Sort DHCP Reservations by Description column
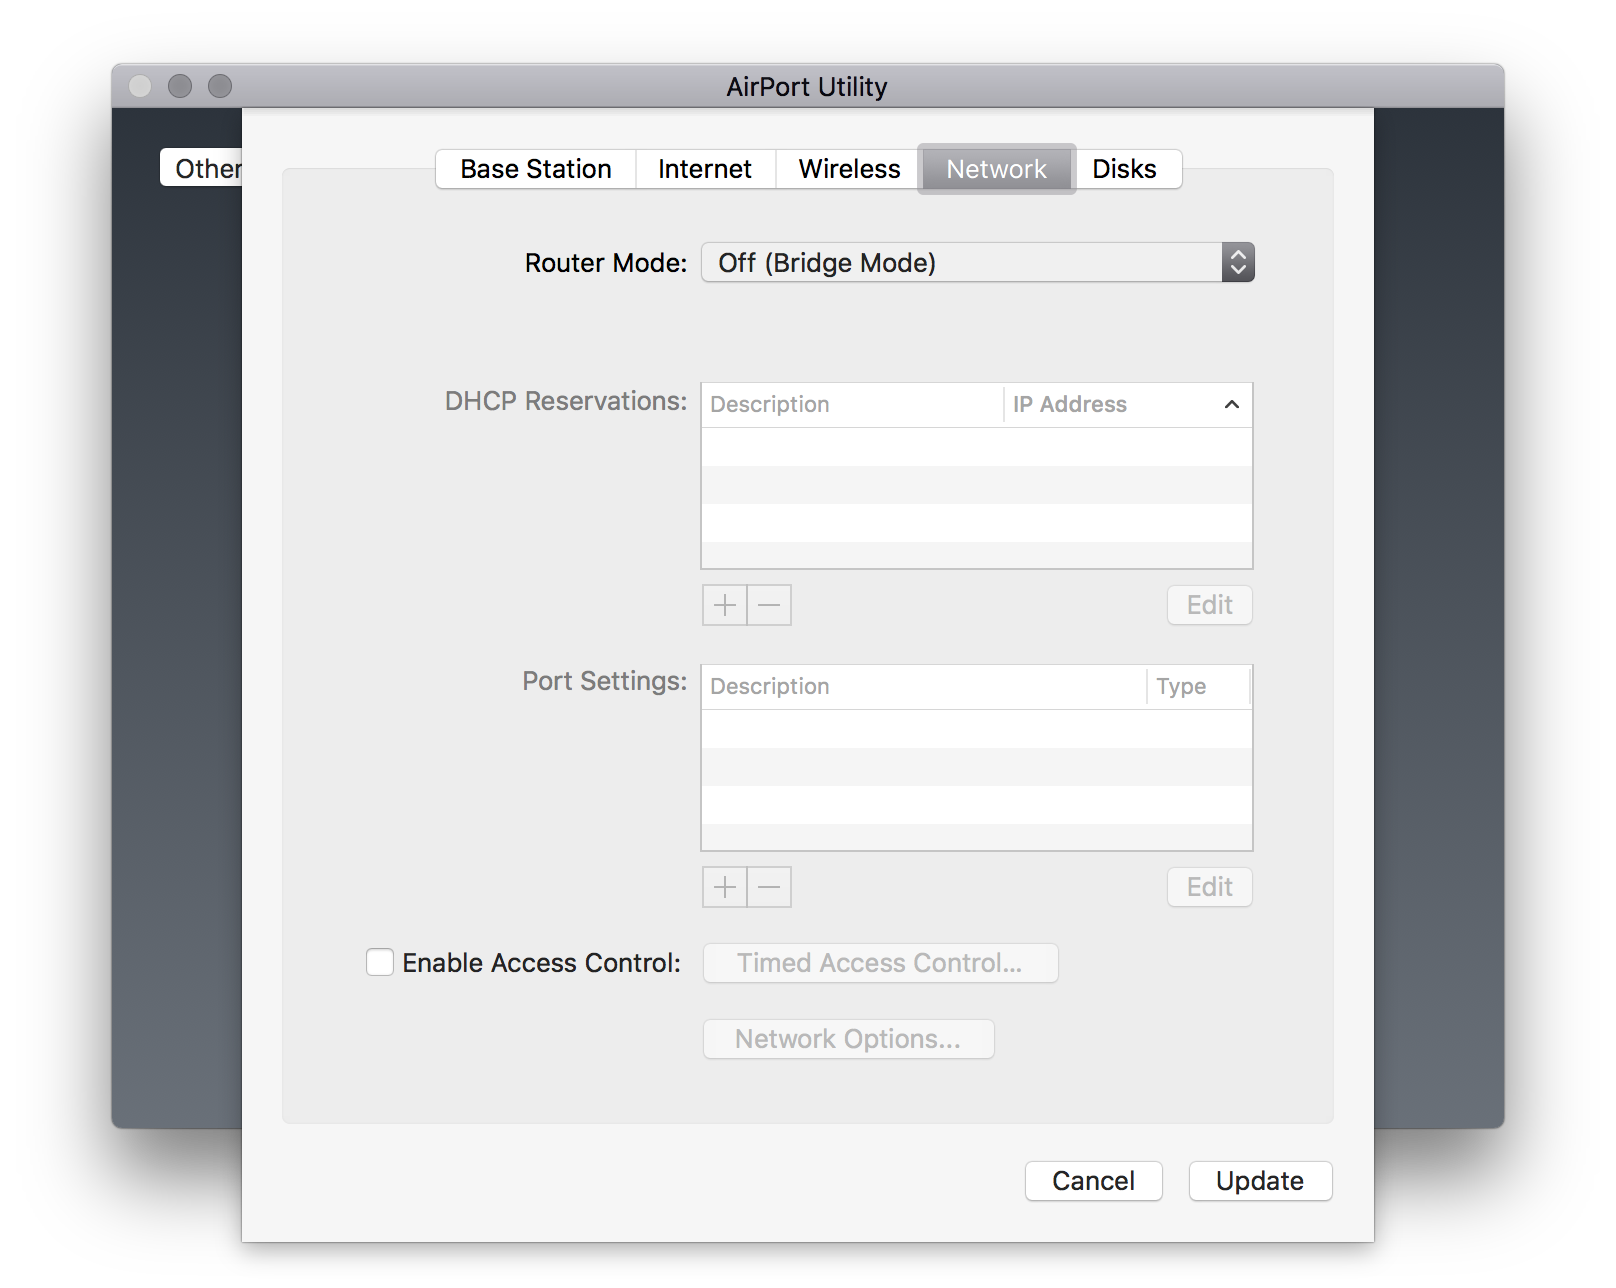The image size is (1616, 1288). coord(852,405)
